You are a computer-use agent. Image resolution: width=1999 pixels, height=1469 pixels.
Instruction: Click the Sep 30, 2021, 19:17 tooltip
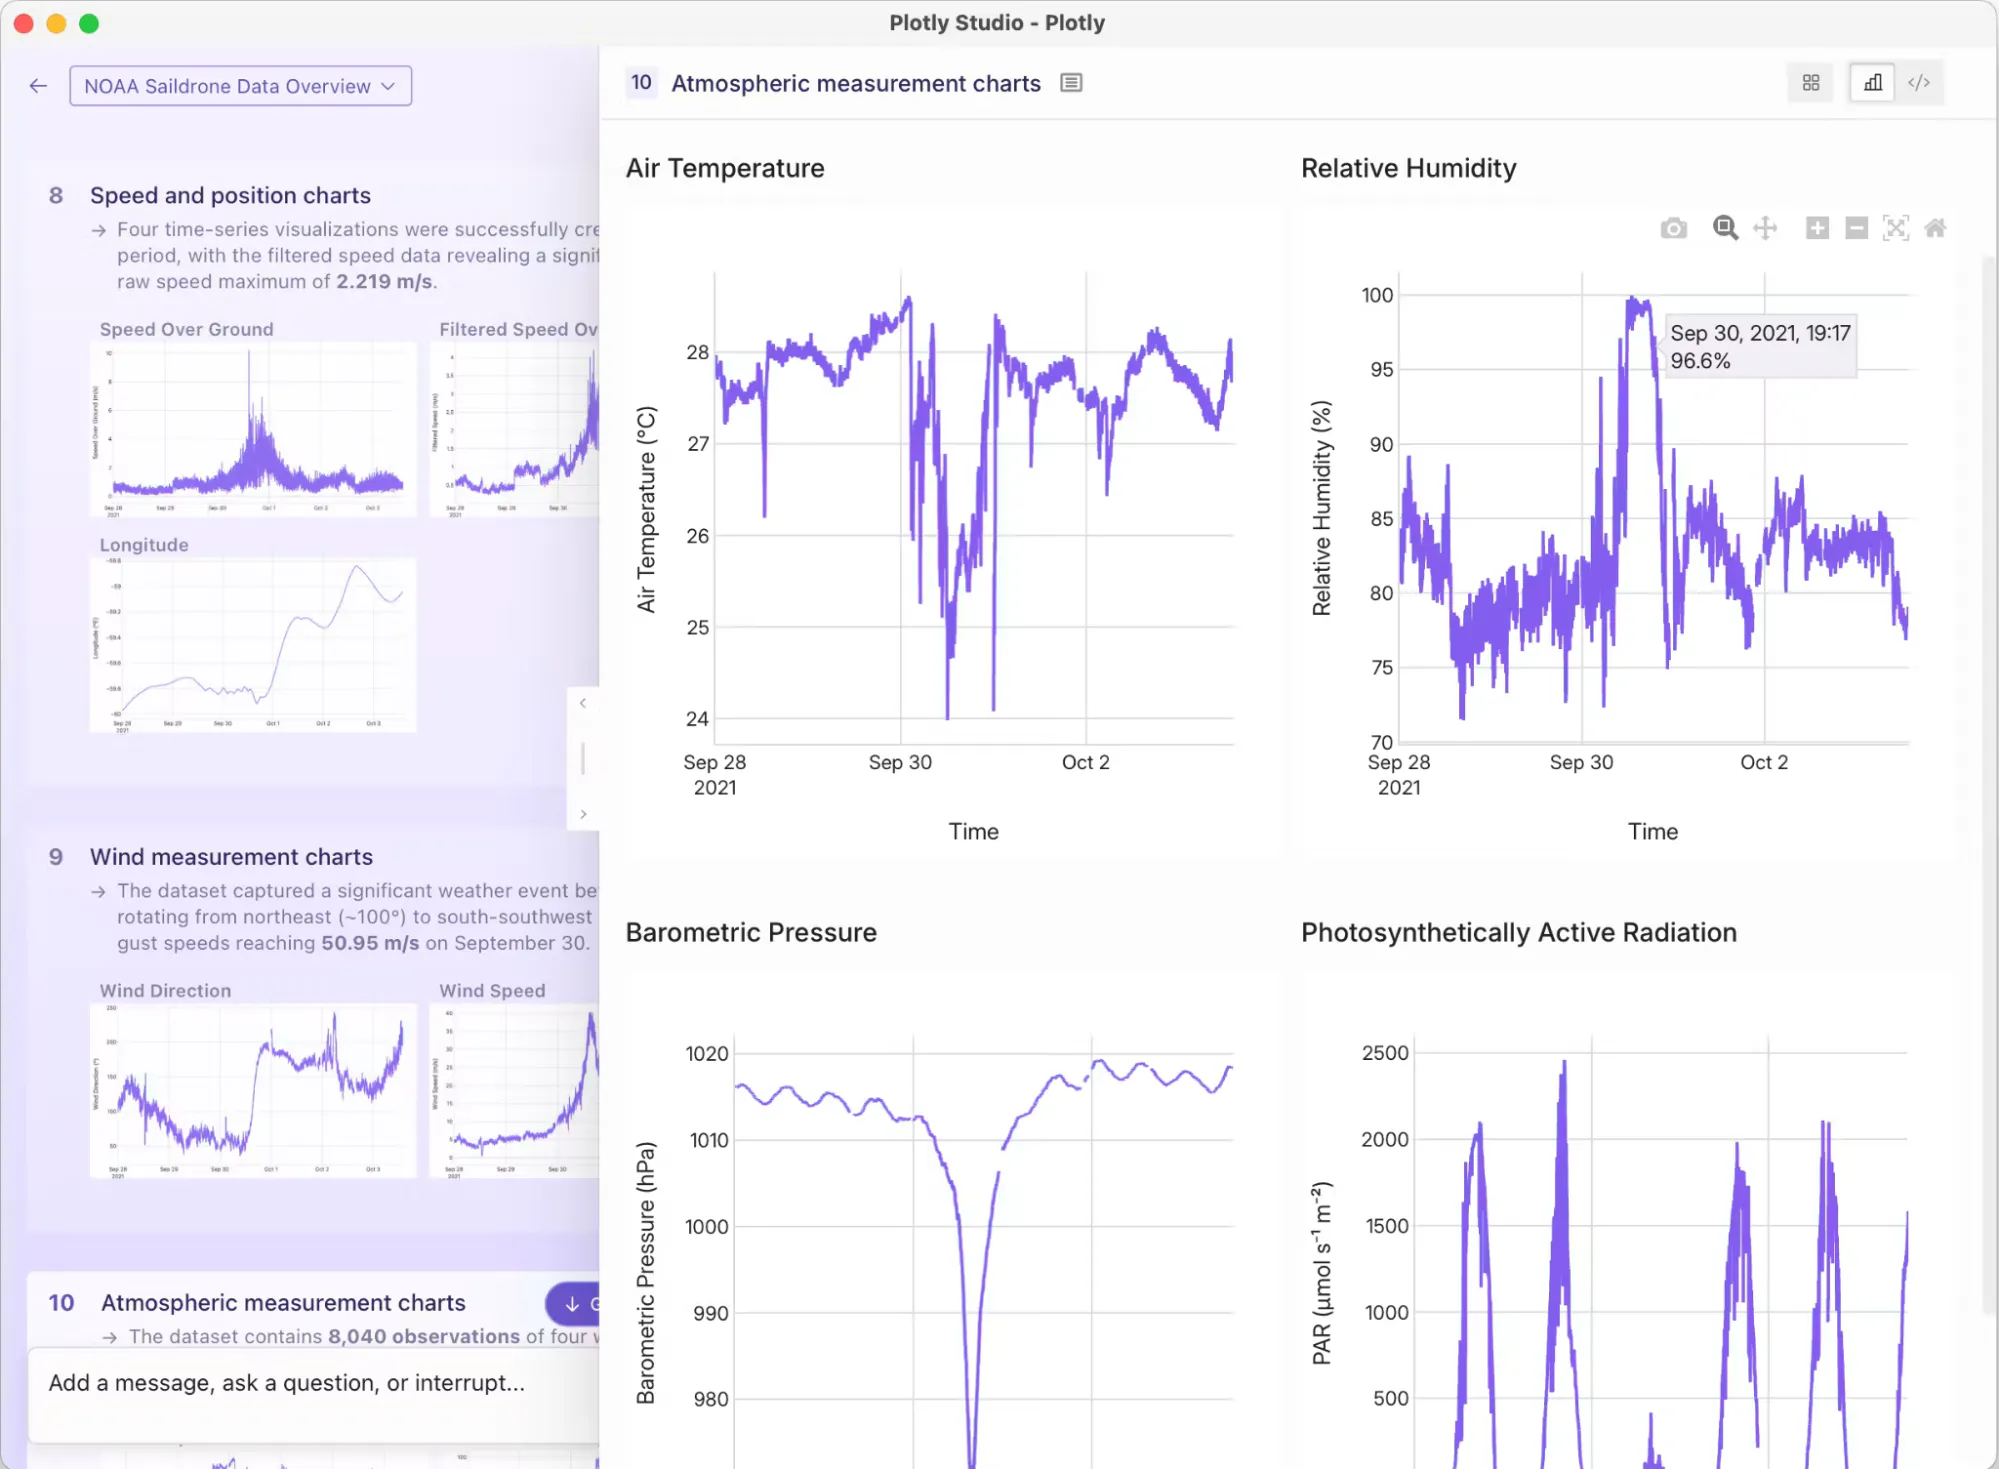(x=1760, y=347)
